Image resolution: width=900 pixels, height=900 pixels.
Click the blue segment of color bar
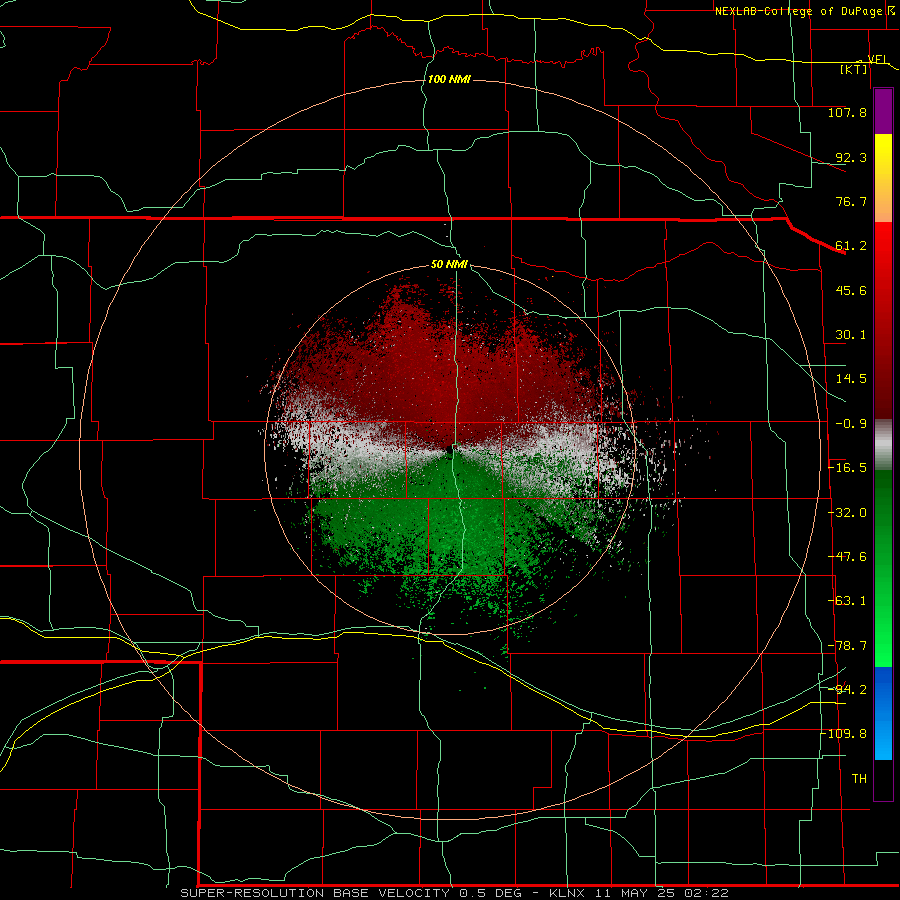[883, 713]
